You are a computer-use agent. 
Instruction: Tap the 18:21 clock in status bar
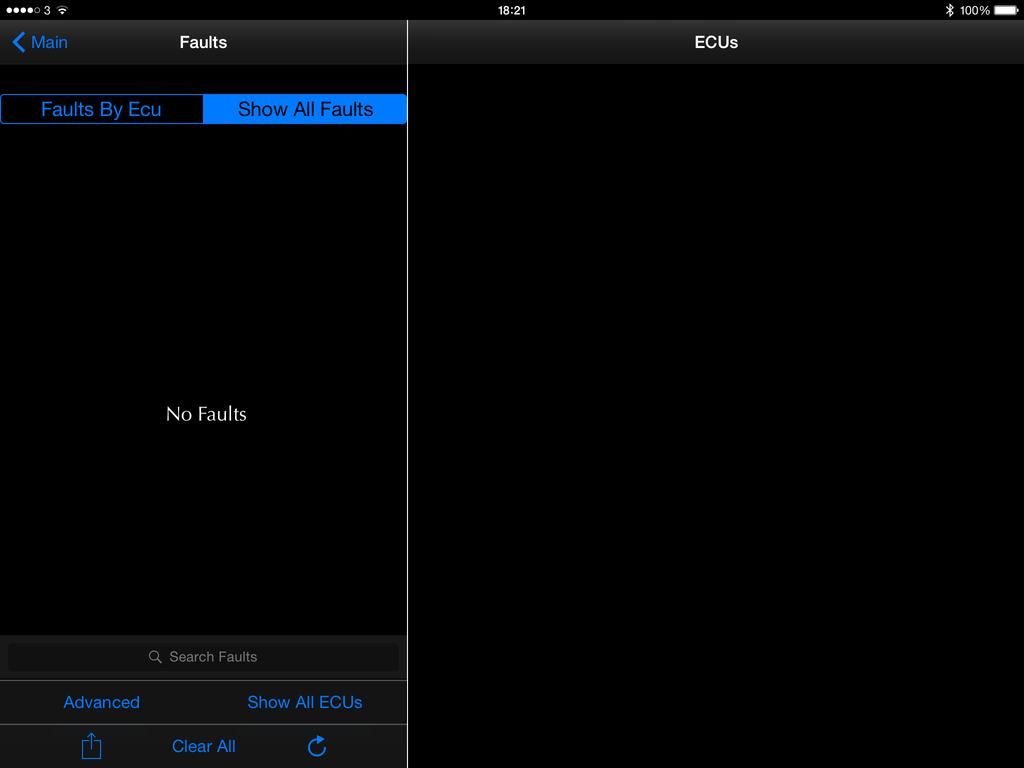pyautogui.click(x=511, y=10)
